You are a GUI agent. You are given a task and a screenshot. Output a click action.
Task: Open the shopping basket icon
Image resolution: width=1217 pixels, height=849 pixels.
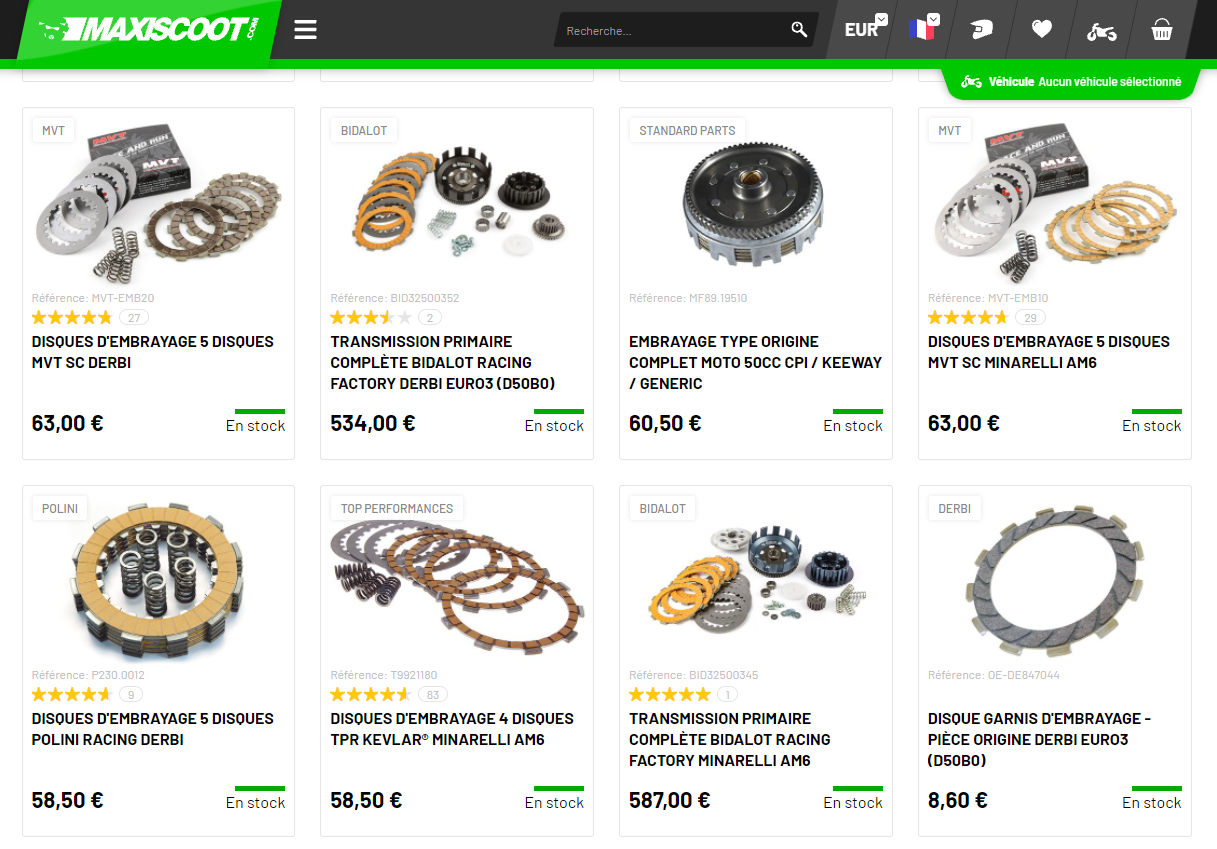[x=1161, y=30]
